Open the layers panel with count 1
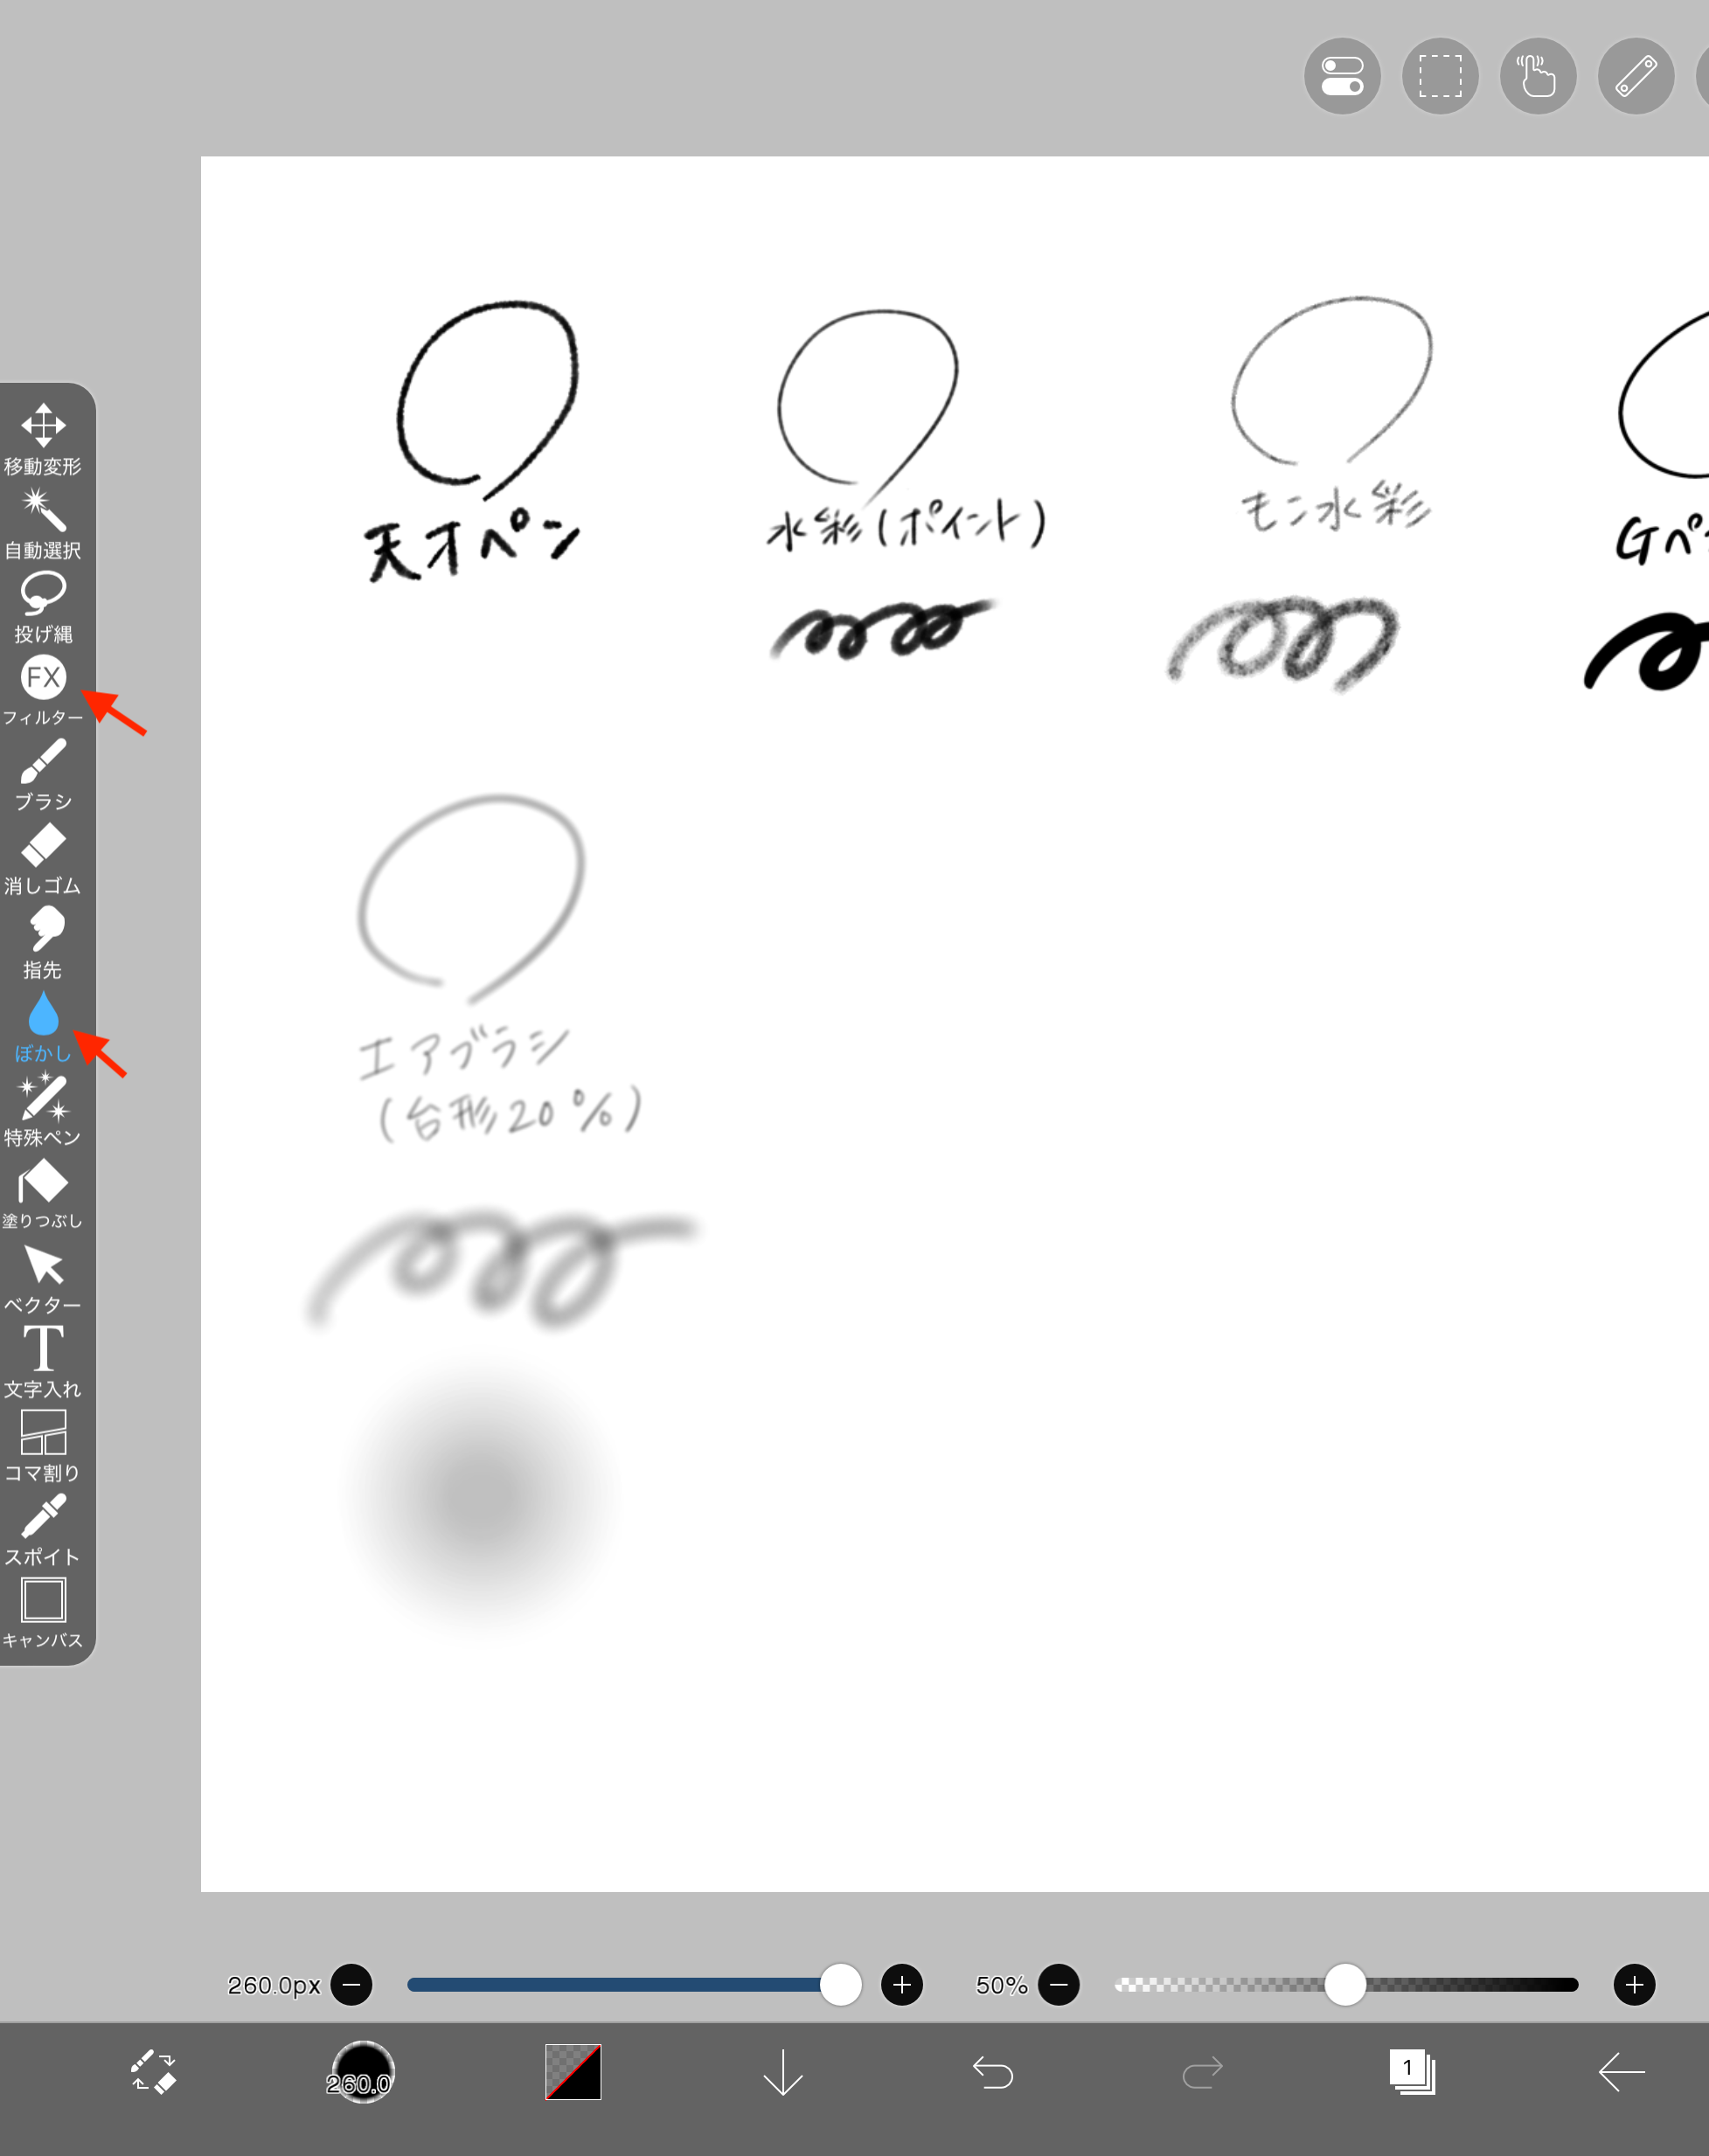This screenshot has width=1709, height=2156. click(x=1411, y=2071)
